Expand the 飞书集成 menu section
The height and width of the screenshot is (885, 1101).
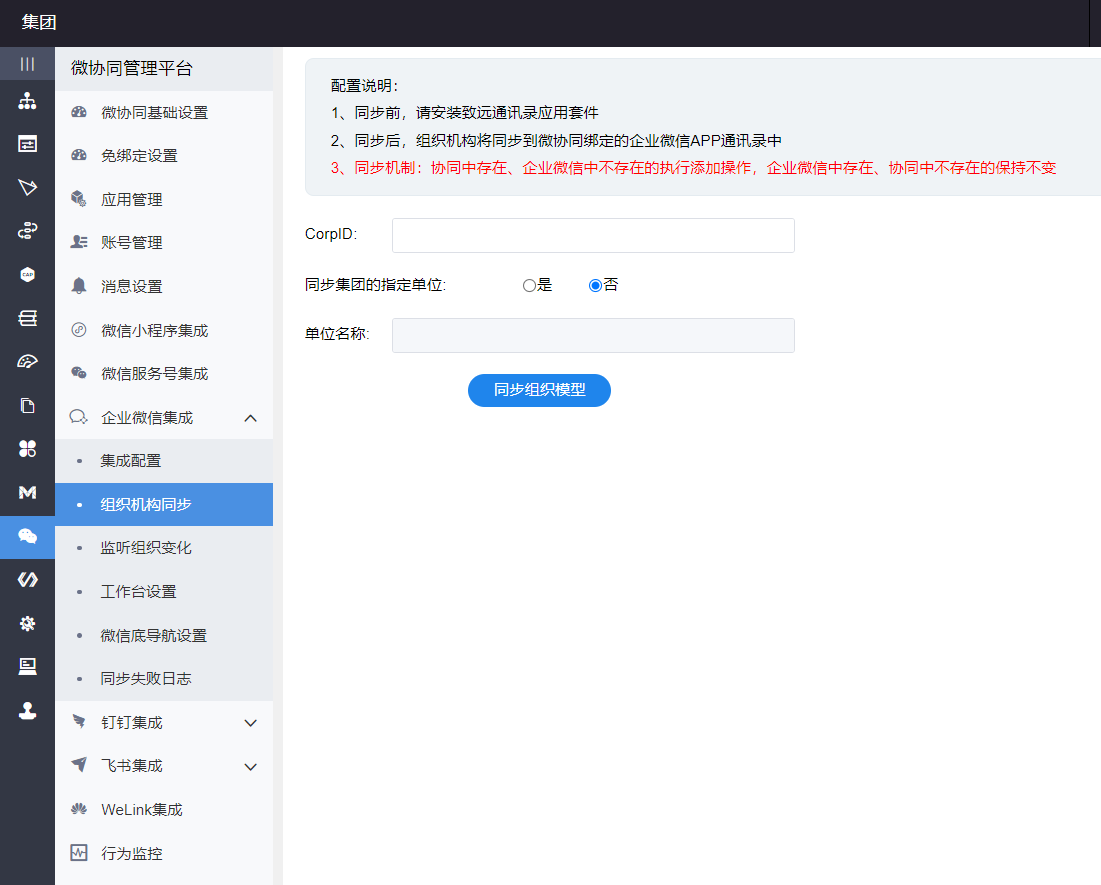point(251,767)
